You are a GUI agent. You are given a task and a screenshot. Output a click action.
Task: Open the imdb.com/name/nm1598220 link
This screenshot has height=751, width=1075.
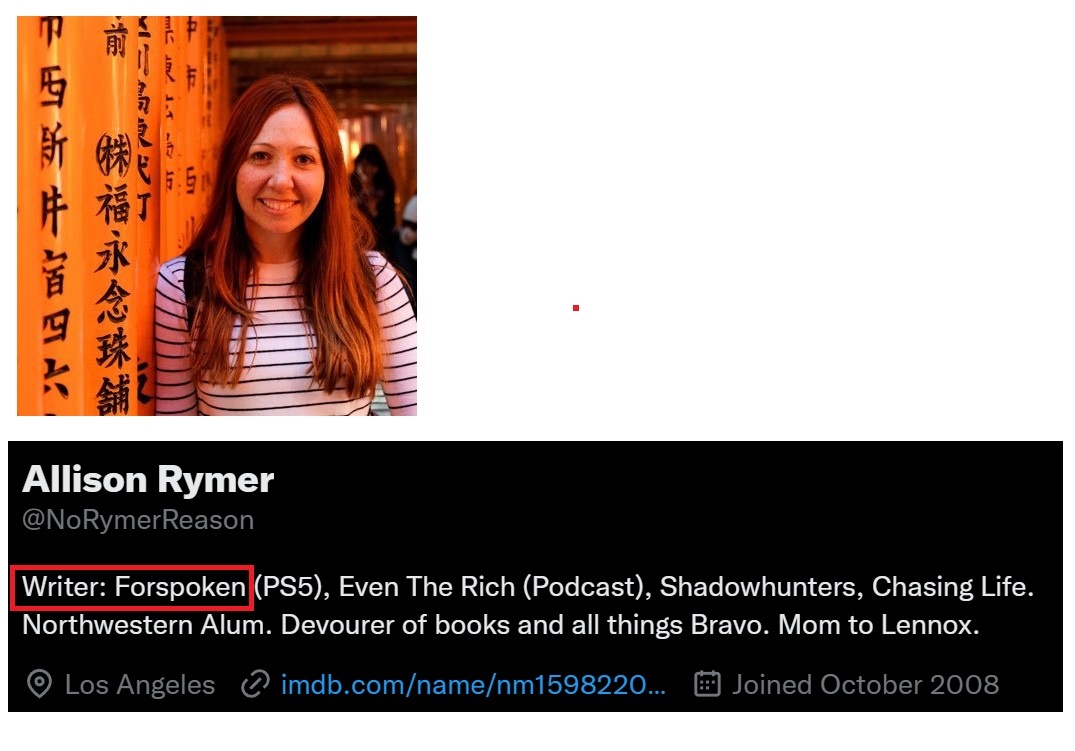click(x=473, y=684)
